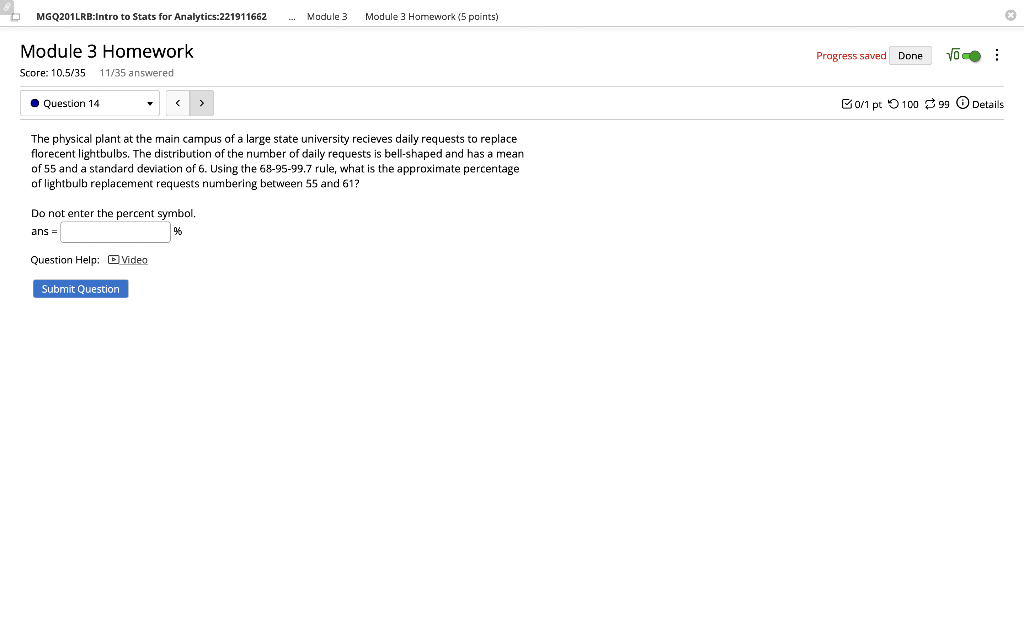Image resolution: width=1024 pixels, height=640 pixels.
Task: Click the Done button
Action: [x=910, y=56]
